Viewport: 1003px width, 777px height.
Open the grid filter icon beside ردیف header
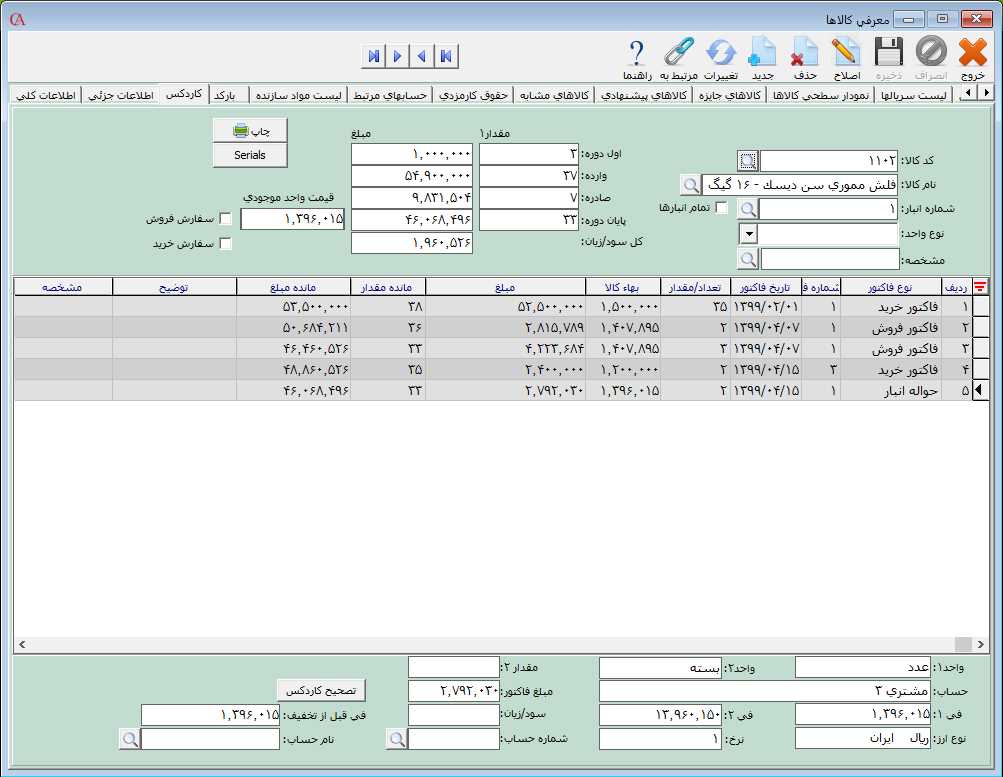point(980,287)
